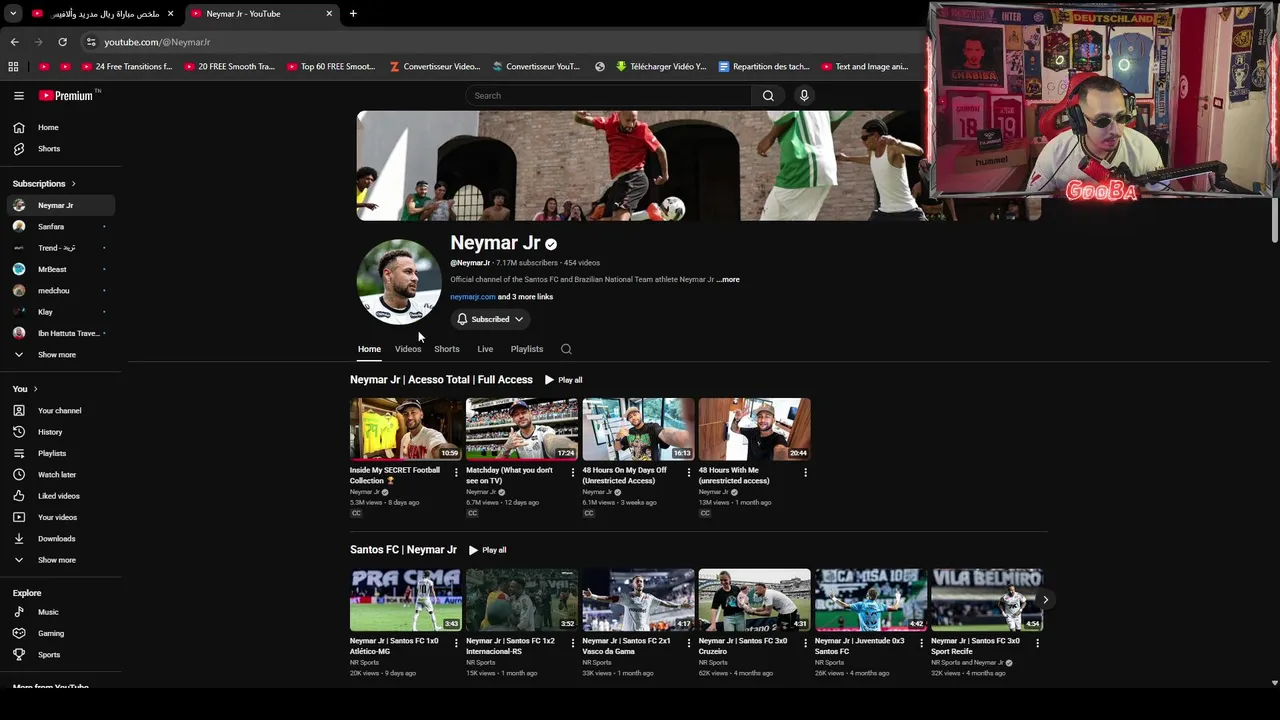Start voice search with microphone icon

804,96
